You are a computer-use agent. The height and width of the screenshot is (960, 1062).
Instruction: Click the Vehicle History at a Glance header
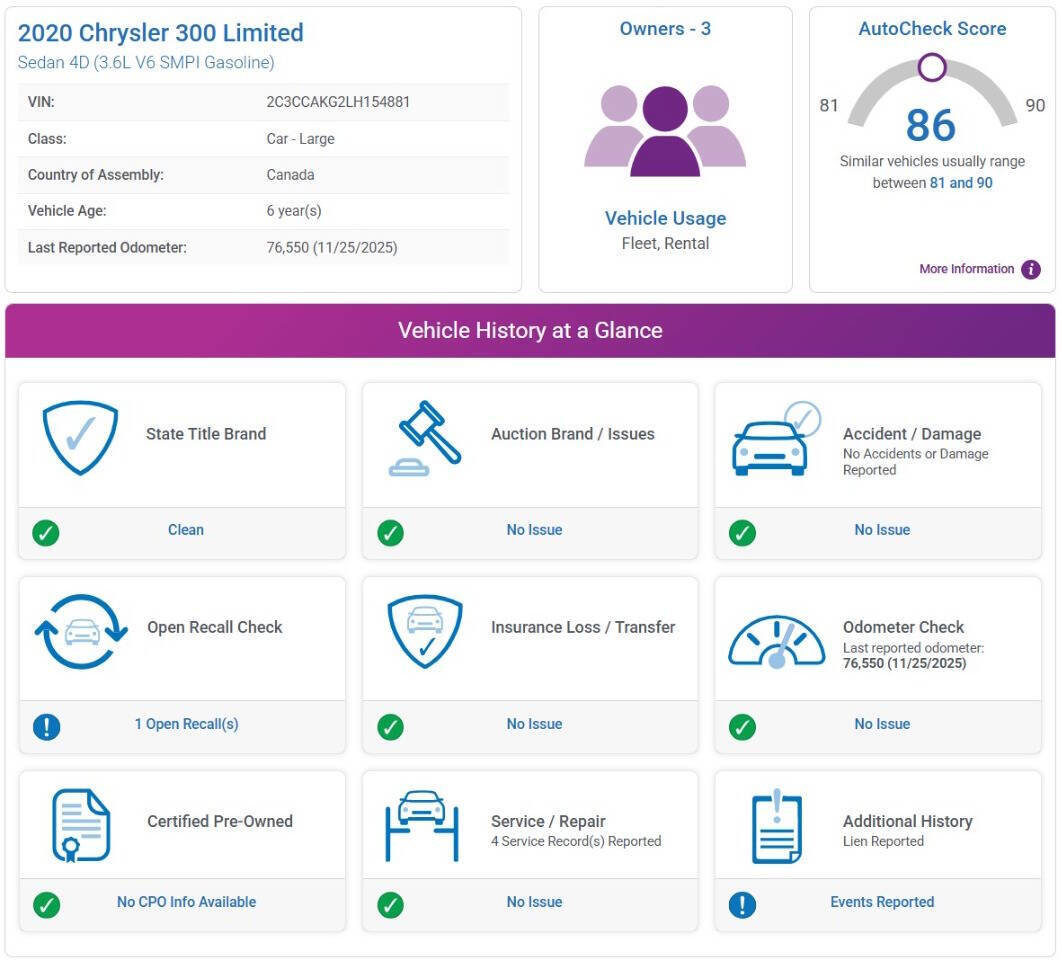(530, 331)
